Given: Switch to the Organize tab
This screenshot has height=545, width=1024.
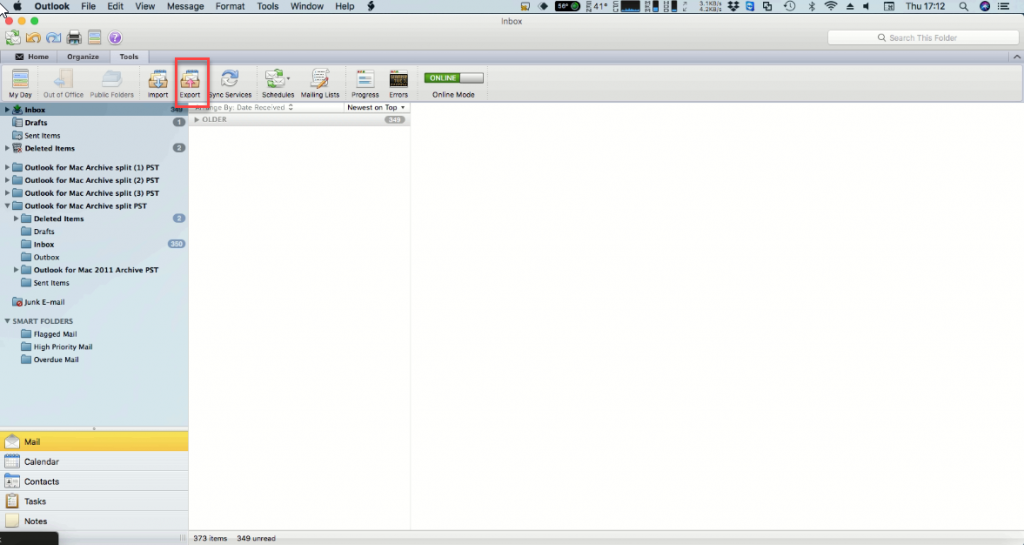Looking at the screenshot, I should [x=83, y=57].
